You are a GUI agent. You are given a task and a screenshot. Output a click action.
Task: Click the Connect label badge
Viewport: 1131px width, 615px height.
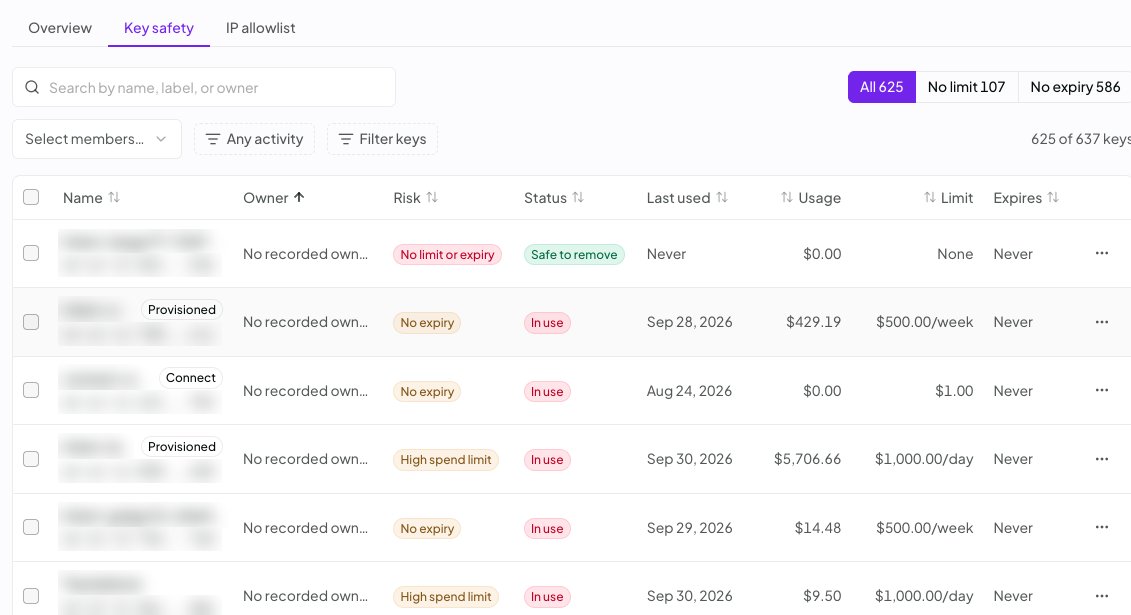coord(190,378)
